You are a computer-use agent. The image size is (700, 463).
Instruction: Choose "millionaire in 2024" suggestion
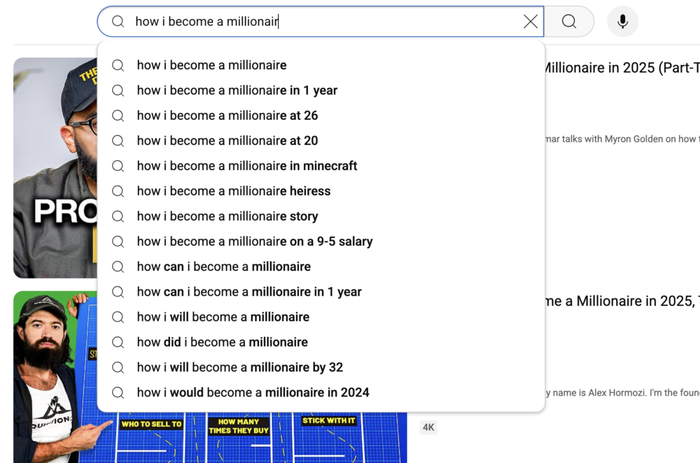(253, 392)
